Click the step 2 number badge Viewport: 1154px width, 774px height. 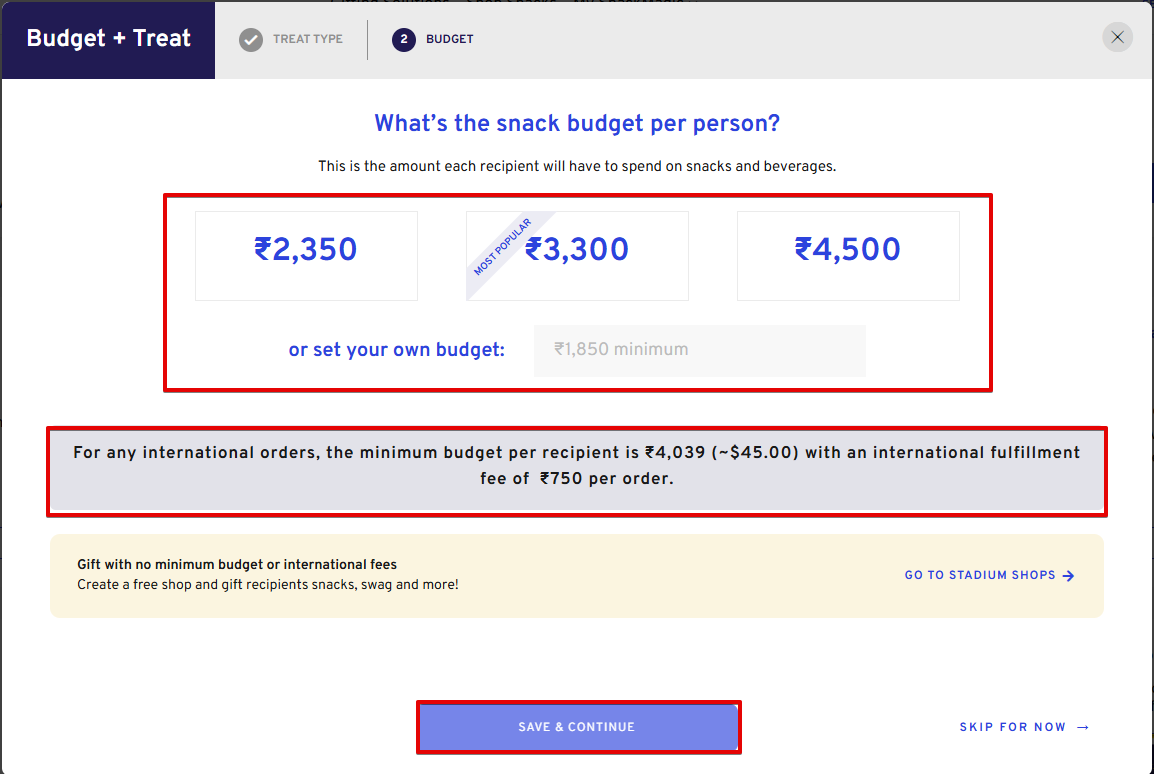point(404,40)
